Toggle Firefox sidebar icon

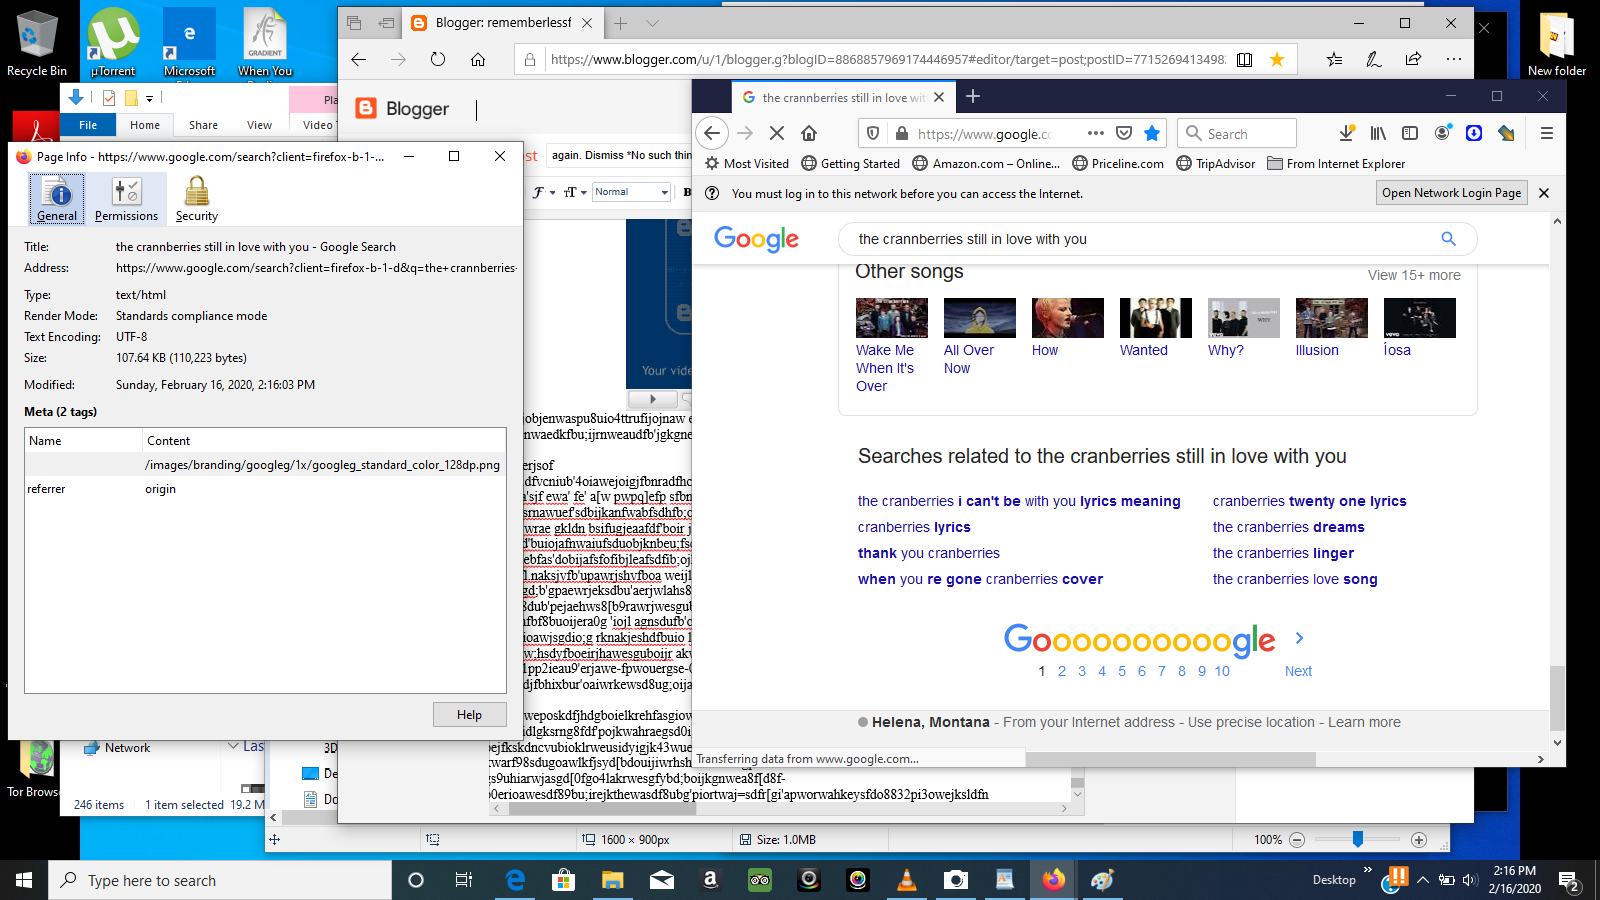(1410, 133)
